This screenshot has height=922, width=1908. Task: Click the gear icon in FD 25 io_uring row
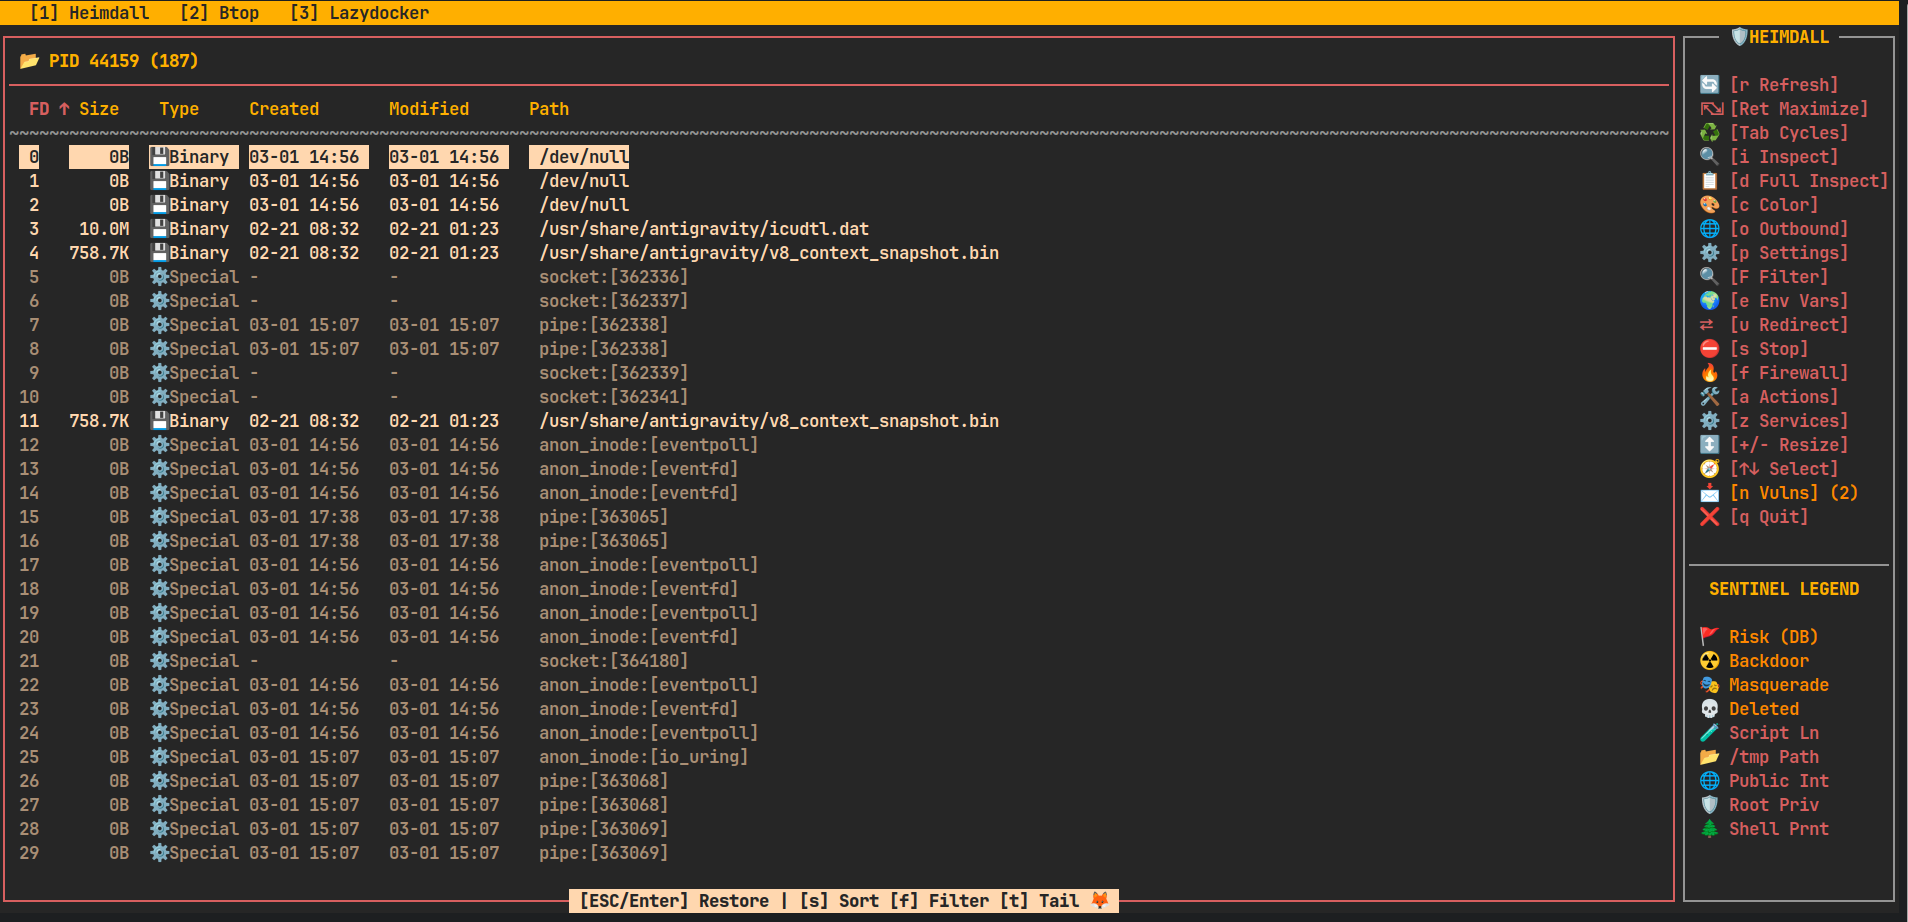159,757
